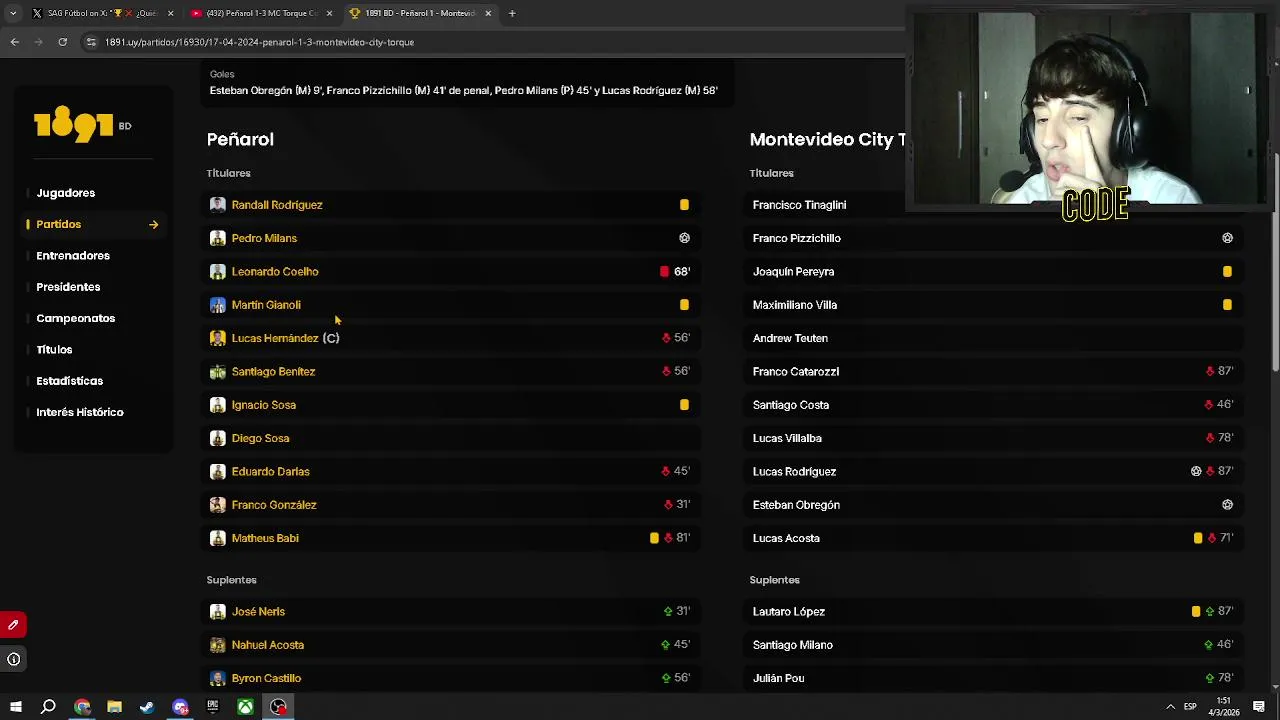
Task: Click Leonardo Coelho's player avatar
Action: [217, 271]
